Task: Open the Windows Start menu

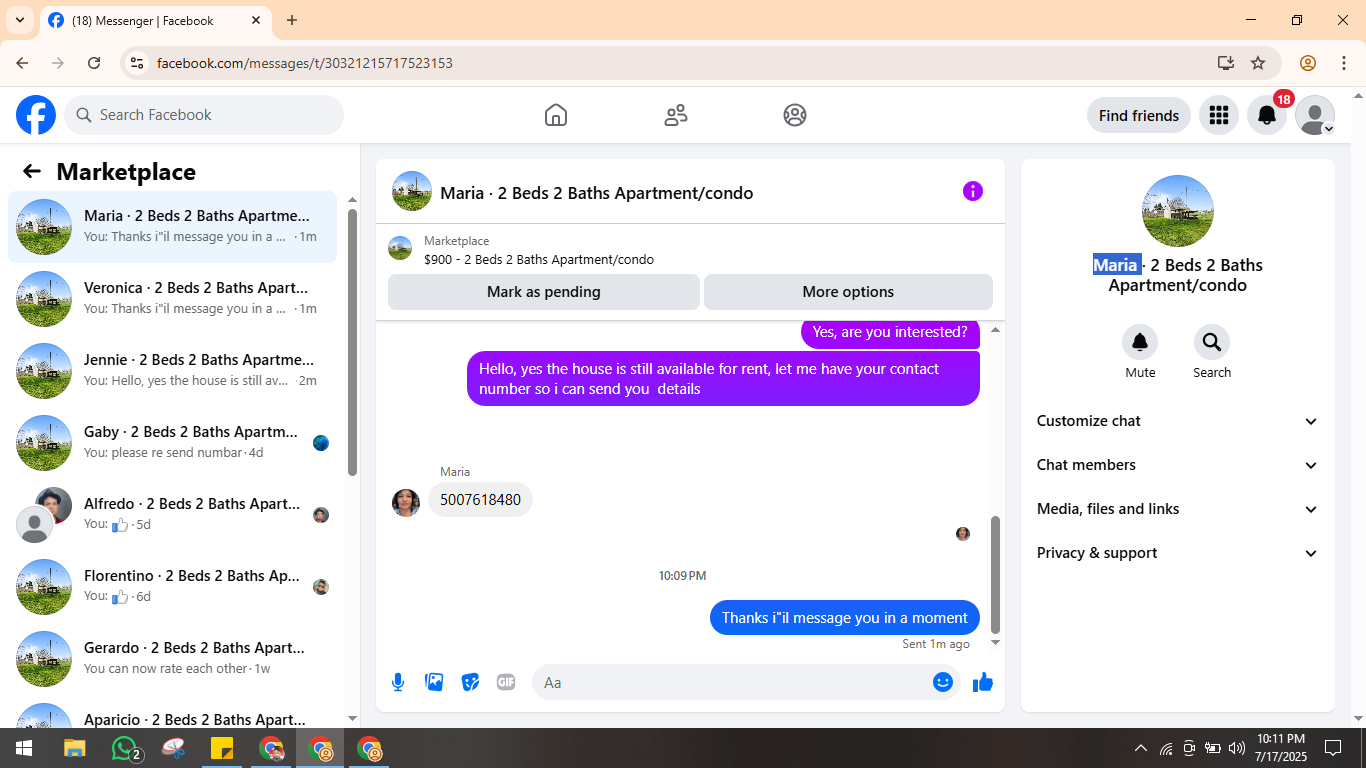Action: coord(23,748)
